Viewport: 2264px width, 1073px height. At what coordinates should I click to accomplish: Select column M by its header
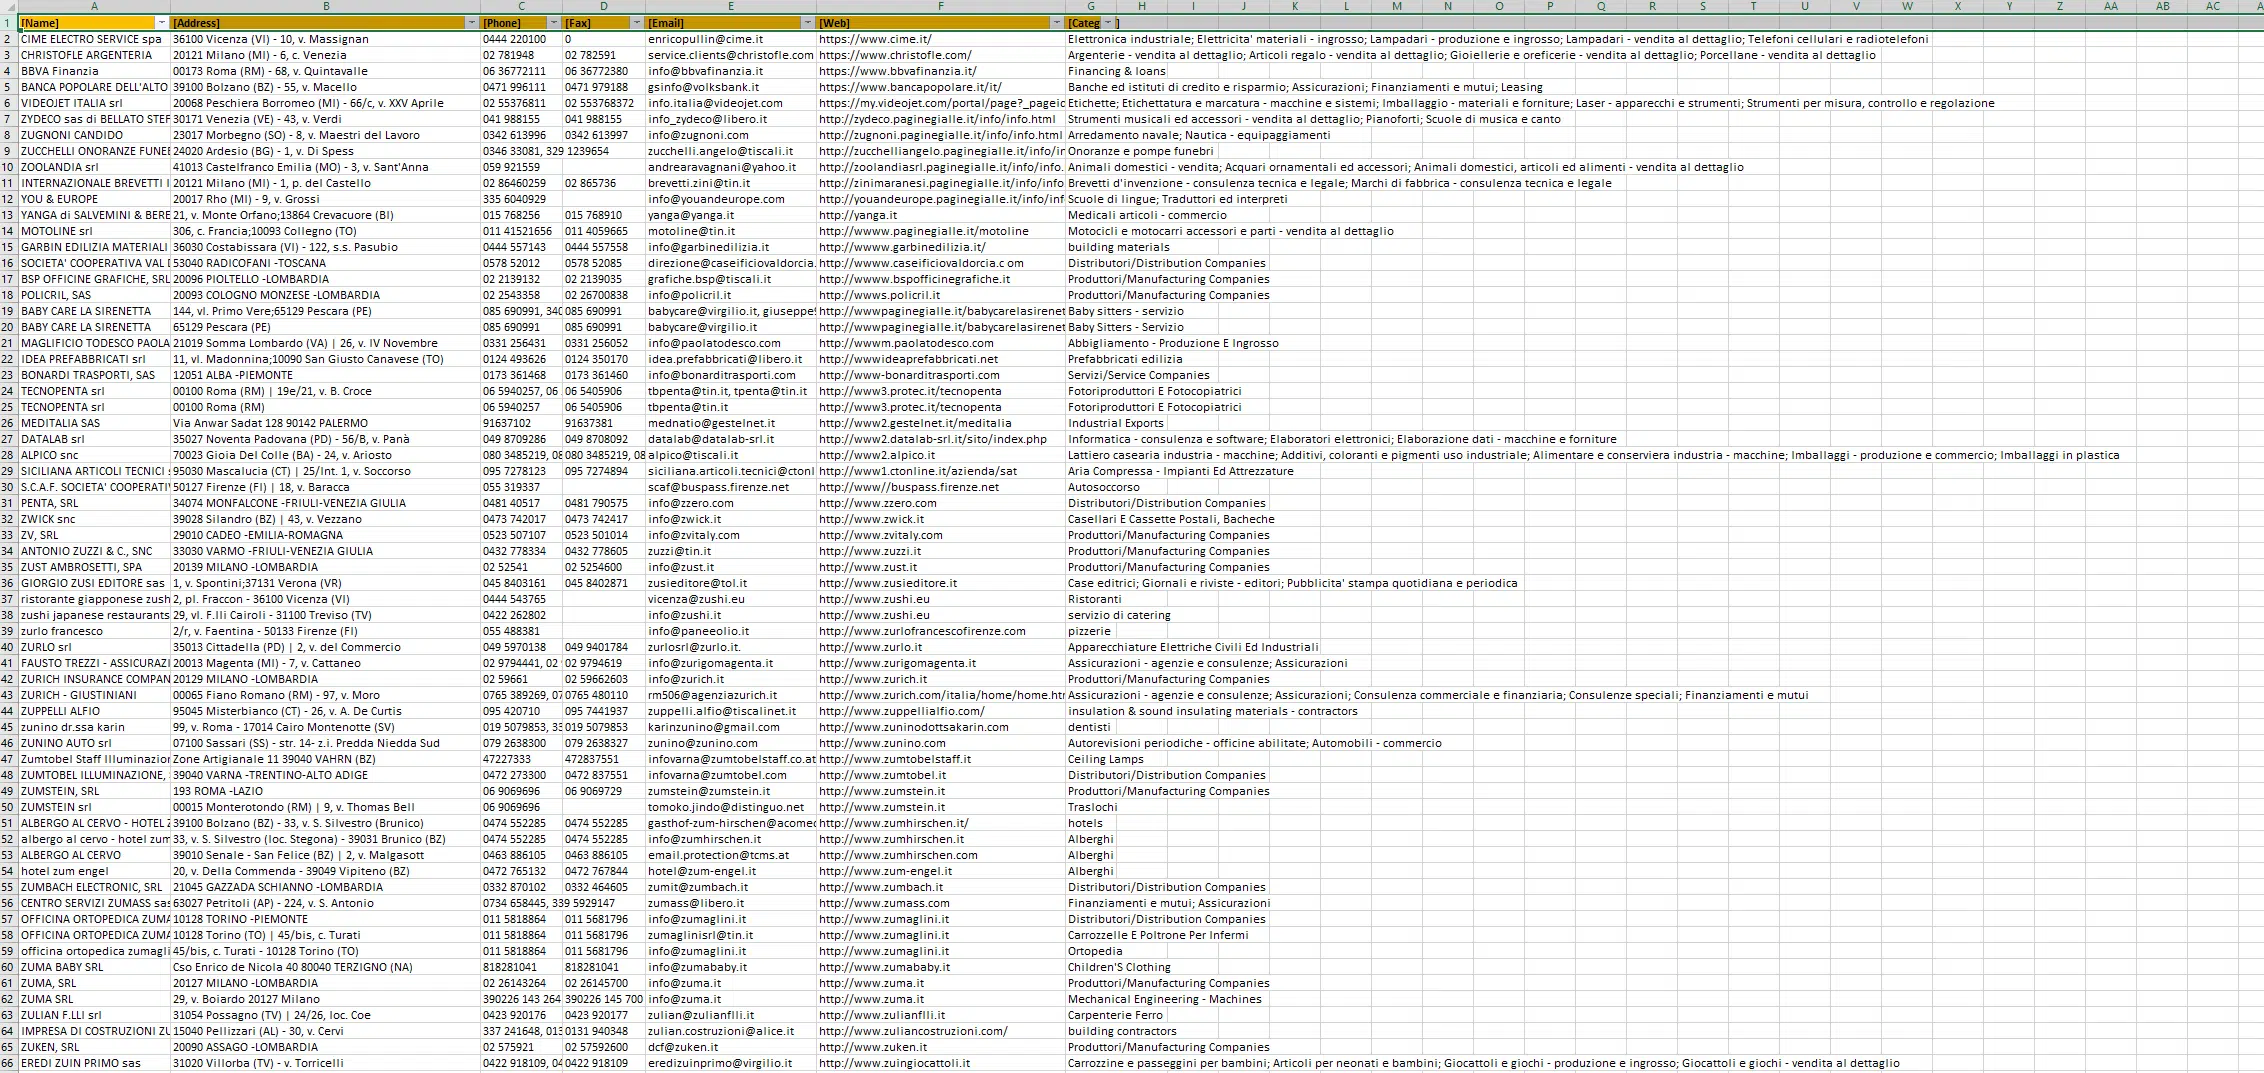pos(1397,6)
